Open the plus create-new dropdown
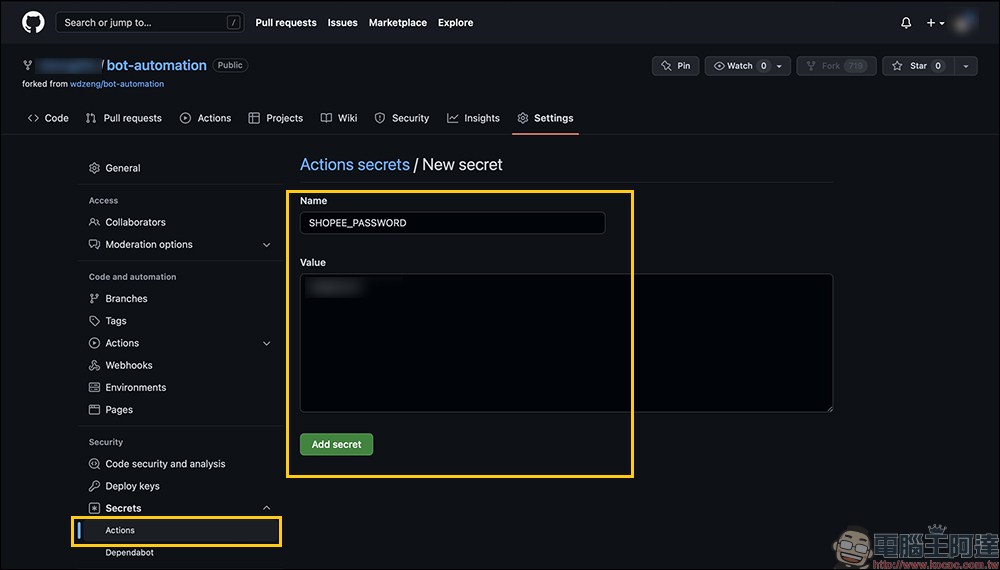 click(934, 23)
